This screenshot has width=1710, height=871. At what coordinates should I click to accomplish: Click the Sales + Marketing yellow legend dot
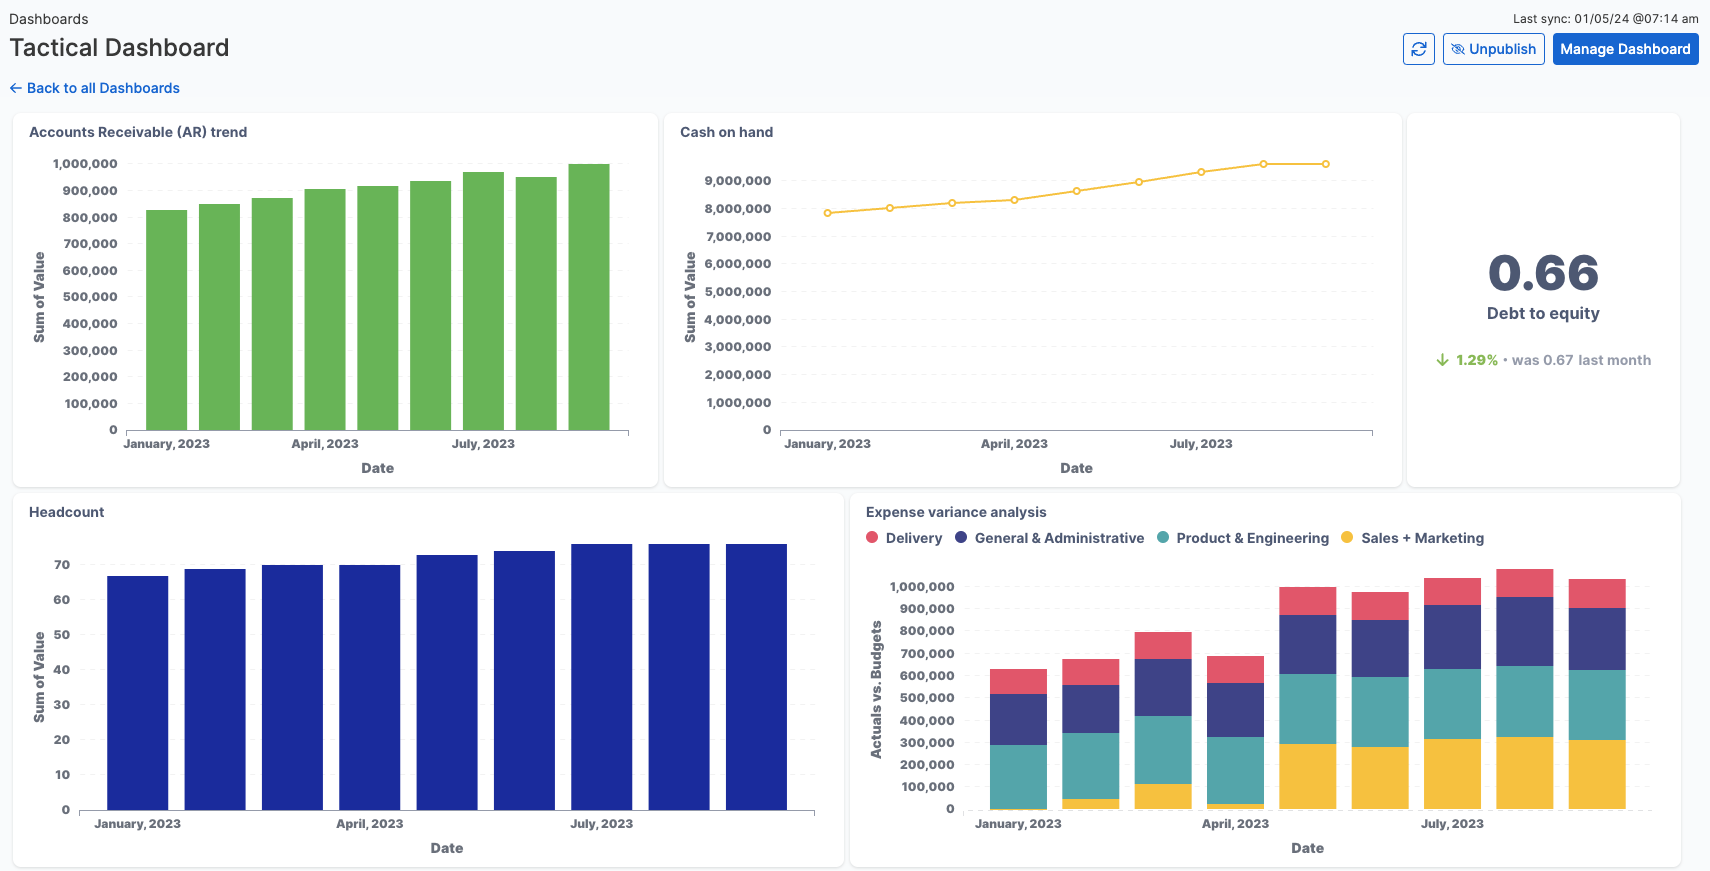pos(1347,538)
